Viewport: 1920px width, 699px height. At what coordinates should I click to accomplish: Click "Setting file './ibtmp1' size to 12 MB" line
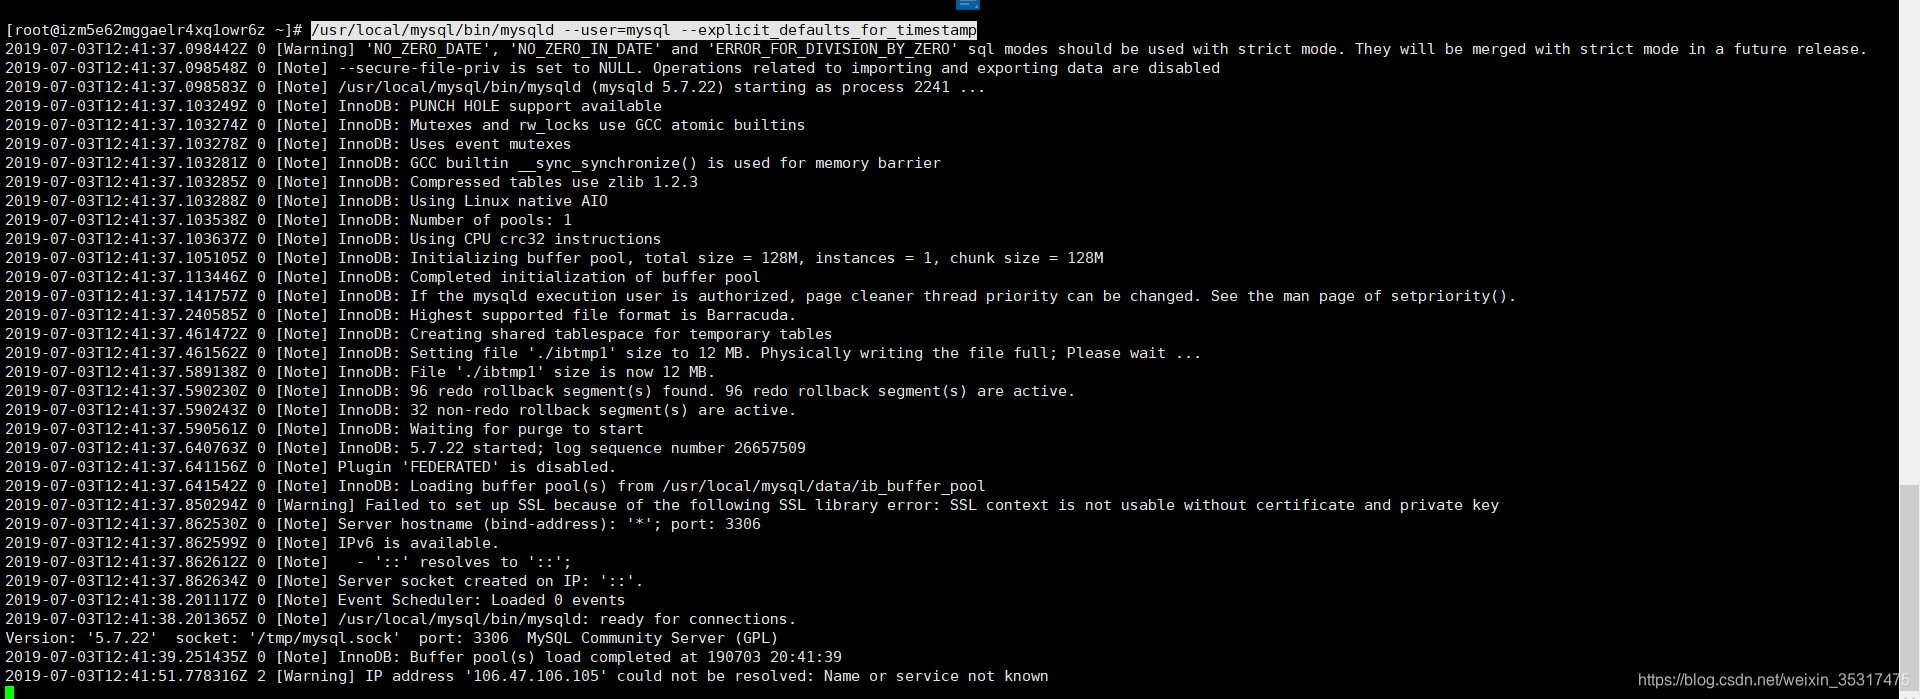click(x=603, y=353)
